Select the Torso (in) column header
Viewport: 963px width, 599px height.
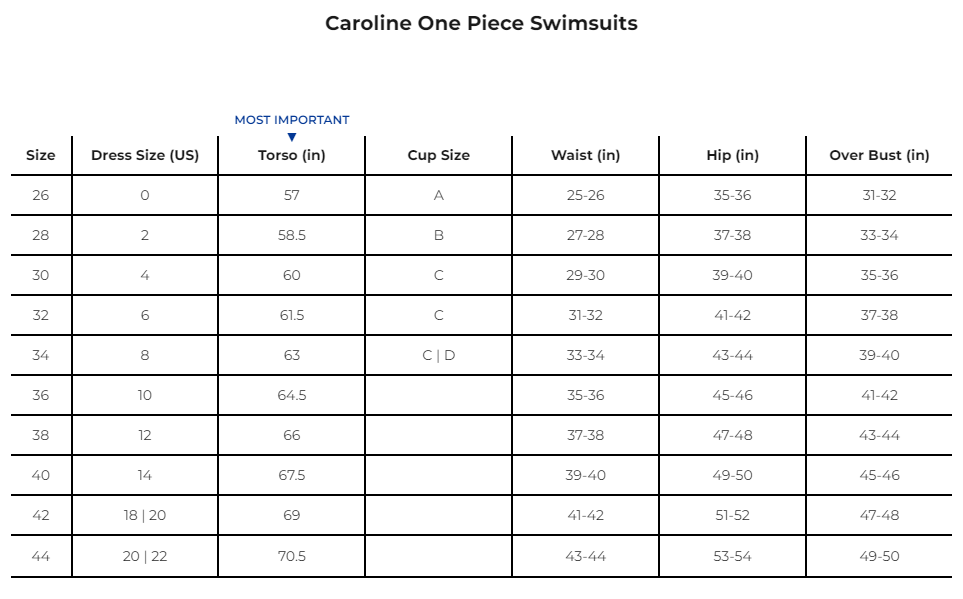[x=292, y=155]
